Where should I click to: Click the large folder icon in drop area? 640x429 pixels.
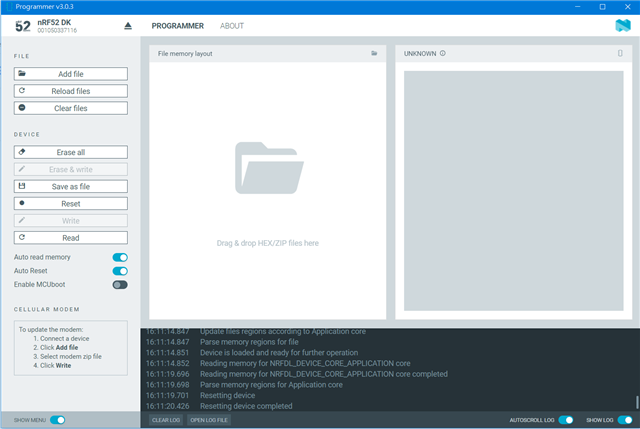[x=269, y=168]
